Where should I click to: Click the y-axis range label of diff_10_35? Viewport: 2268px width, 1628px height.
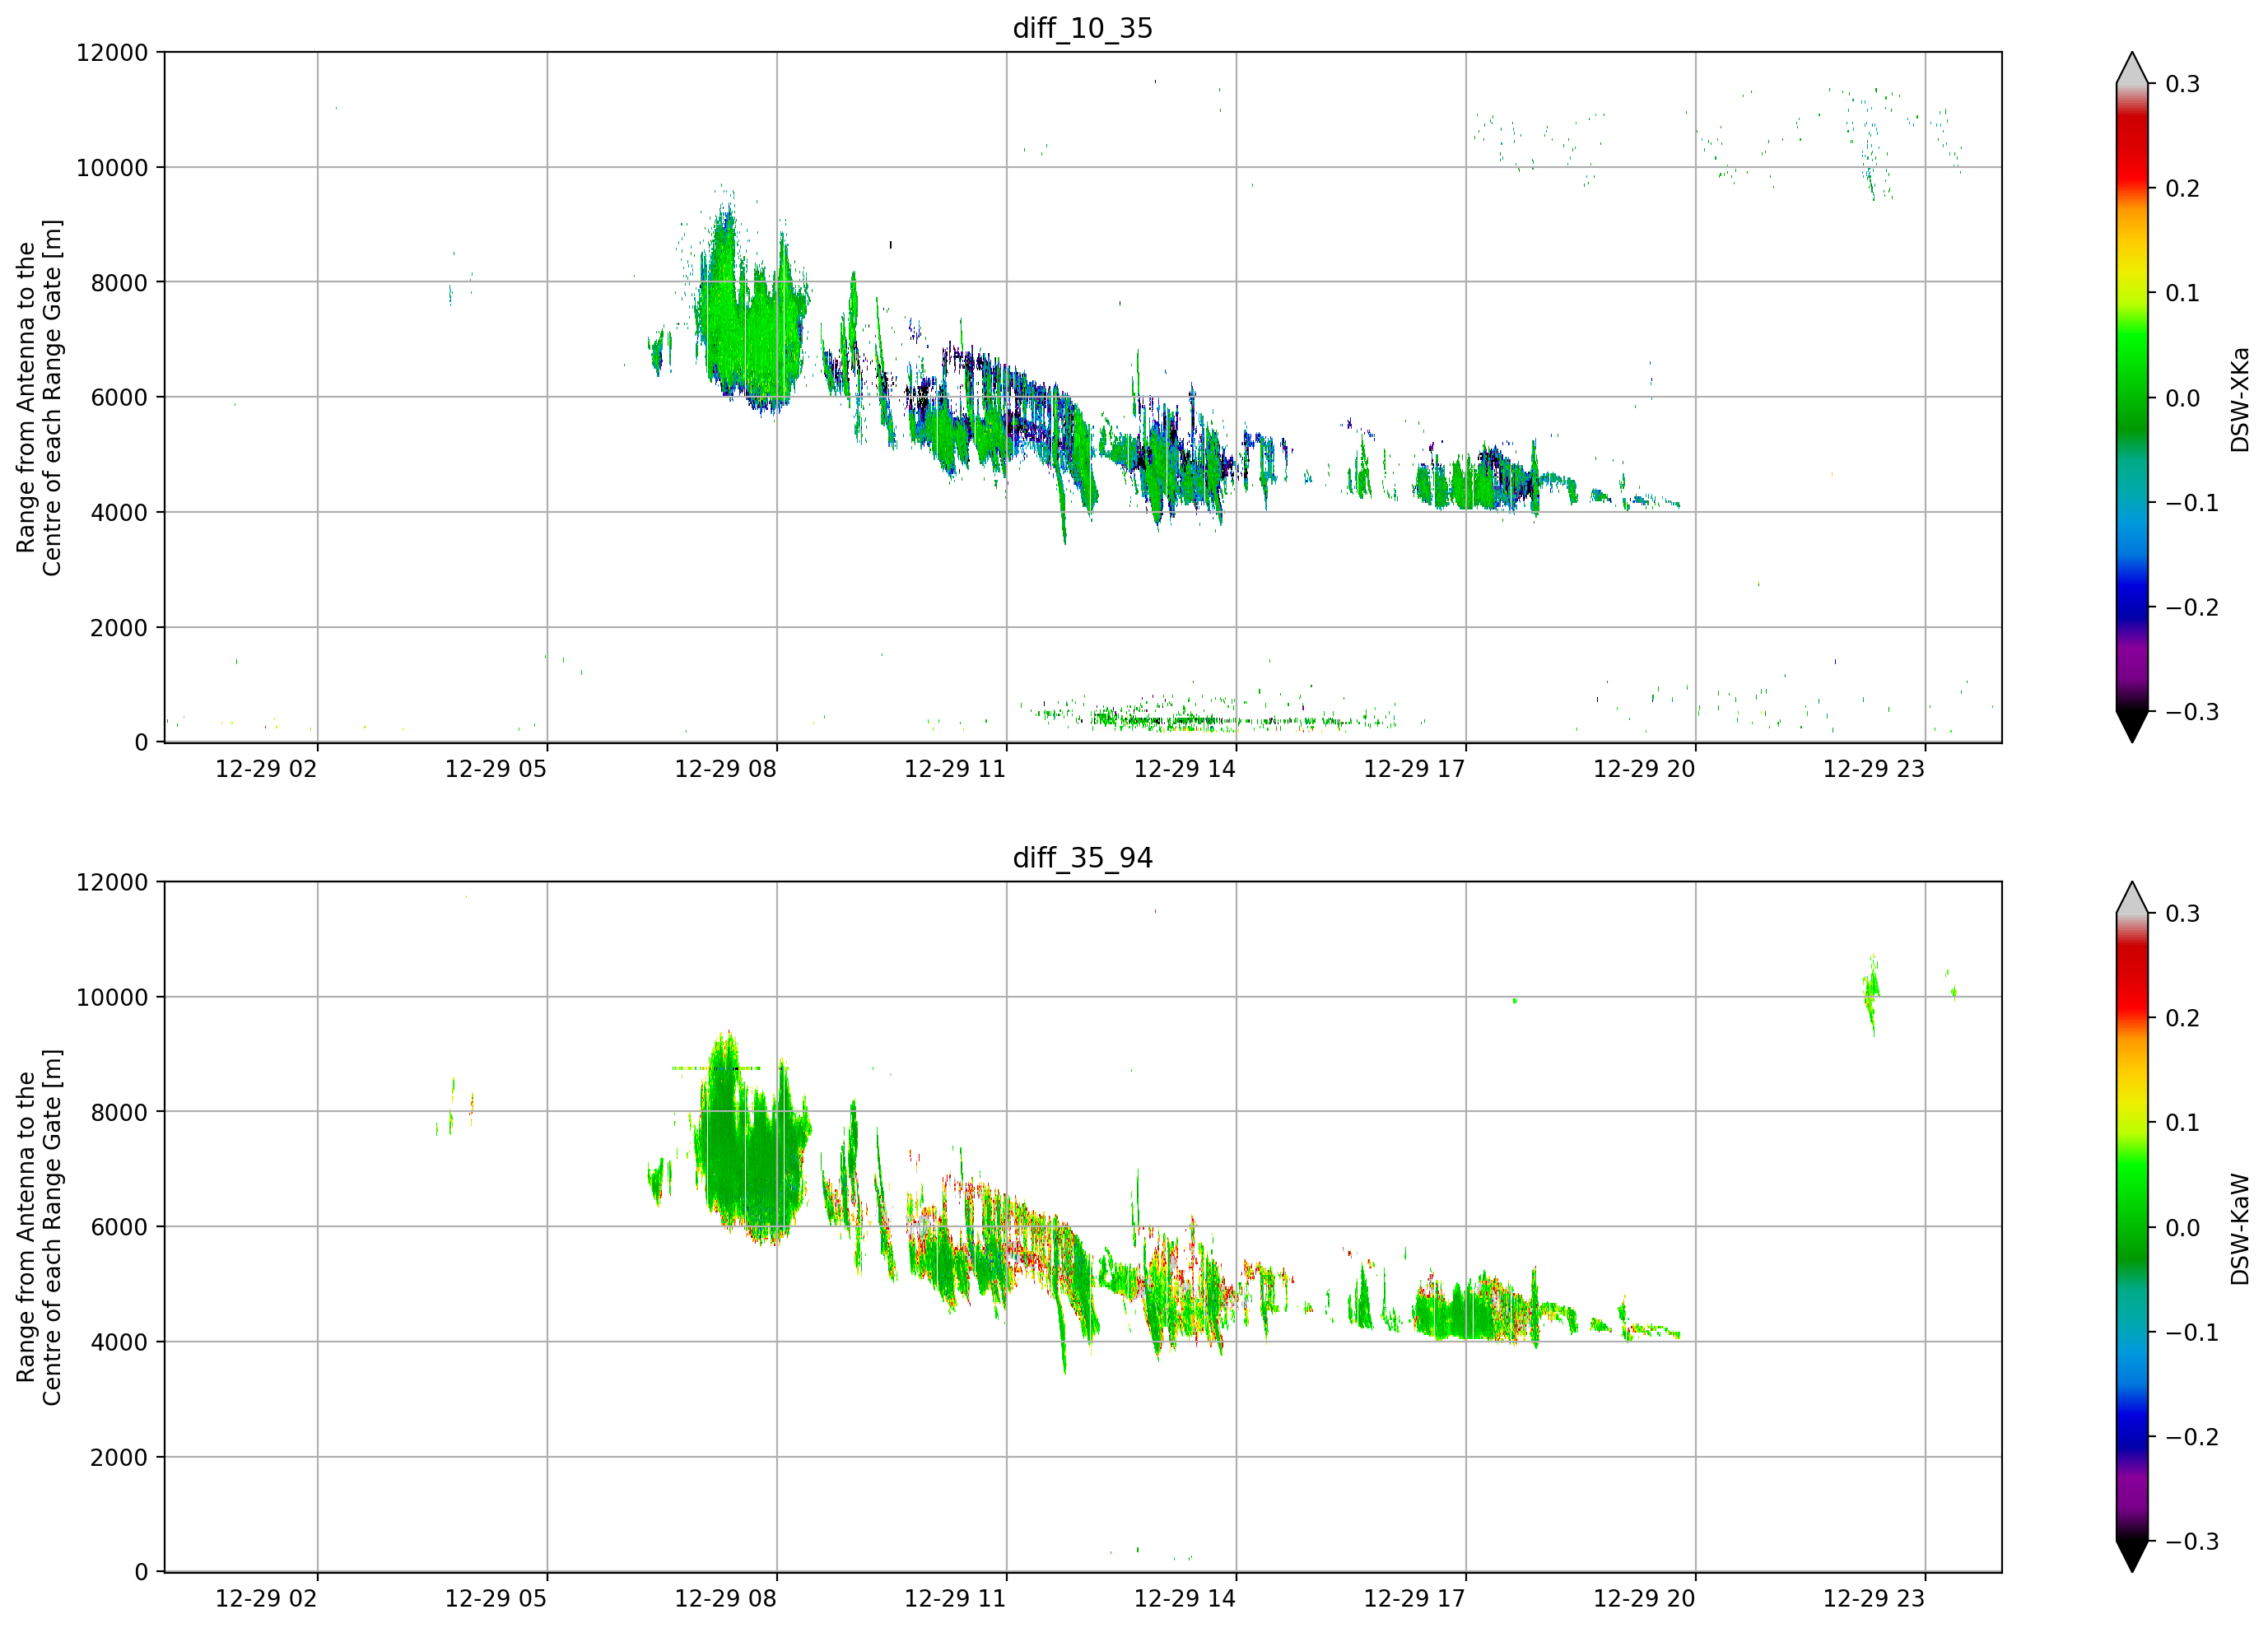pyautogui.click(x=39, y=397)
